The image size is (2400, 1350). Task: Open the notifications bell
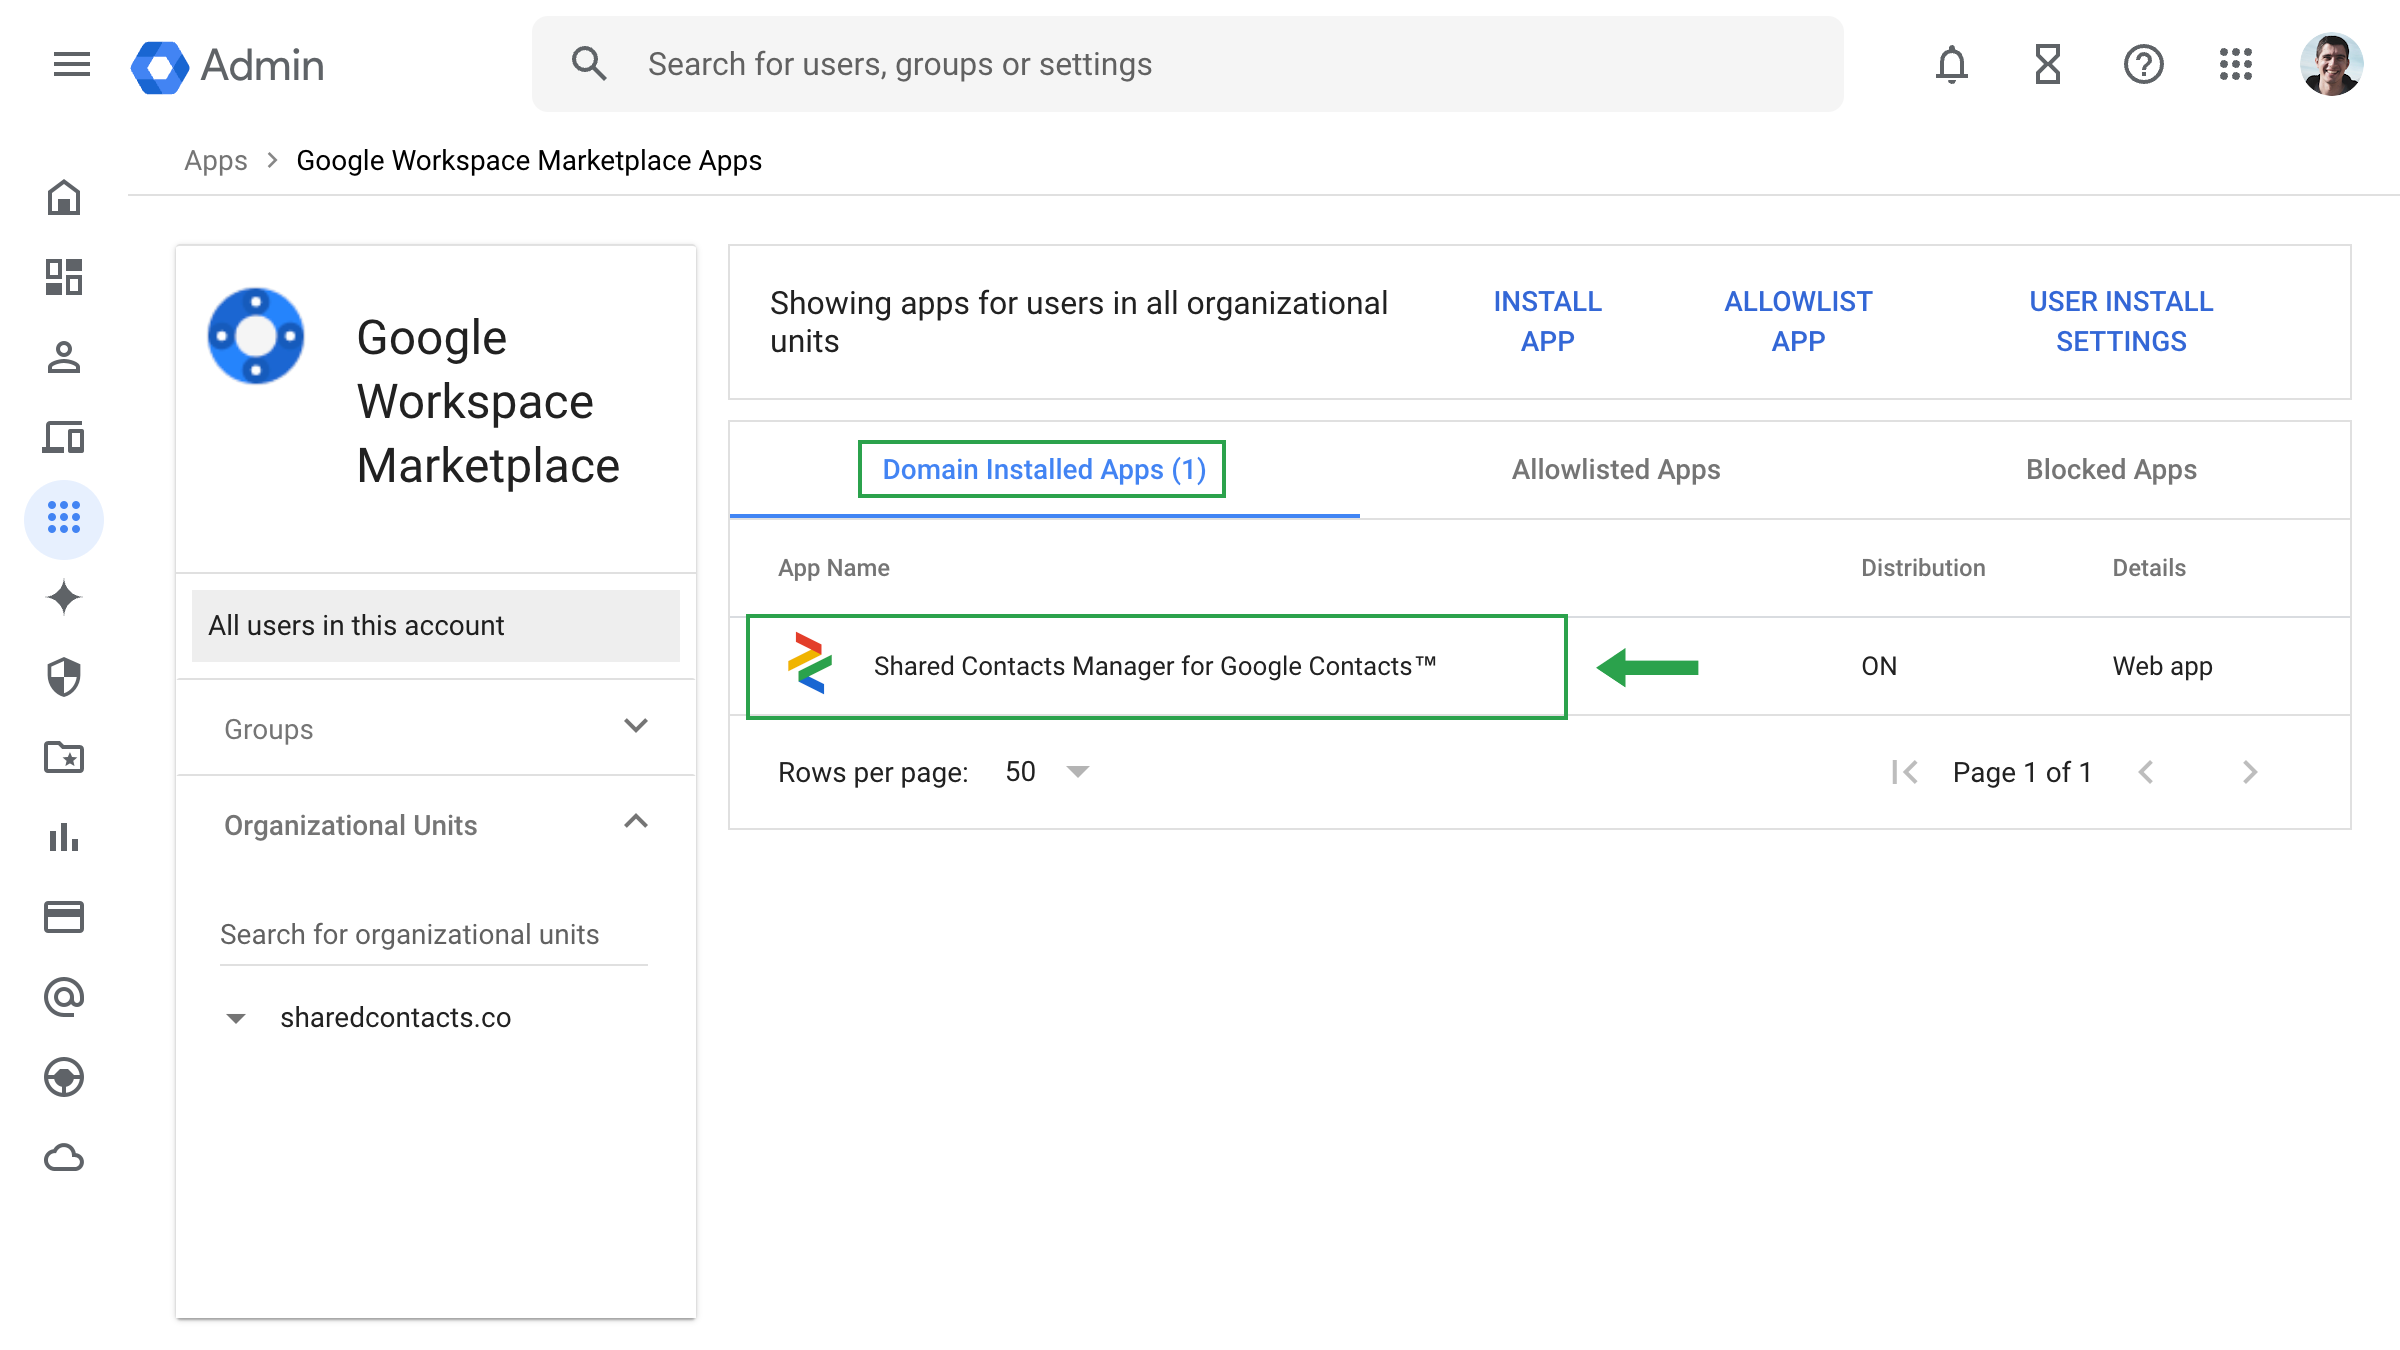[x=1951, y=65]
